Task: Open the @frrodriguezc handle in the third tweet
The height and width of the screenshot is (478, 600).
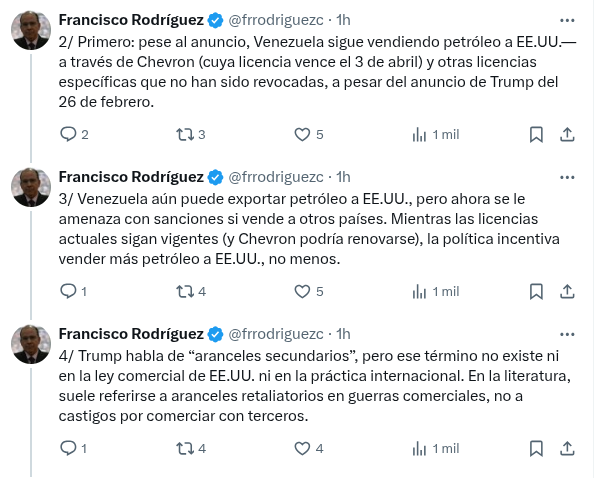Action: 276,333
